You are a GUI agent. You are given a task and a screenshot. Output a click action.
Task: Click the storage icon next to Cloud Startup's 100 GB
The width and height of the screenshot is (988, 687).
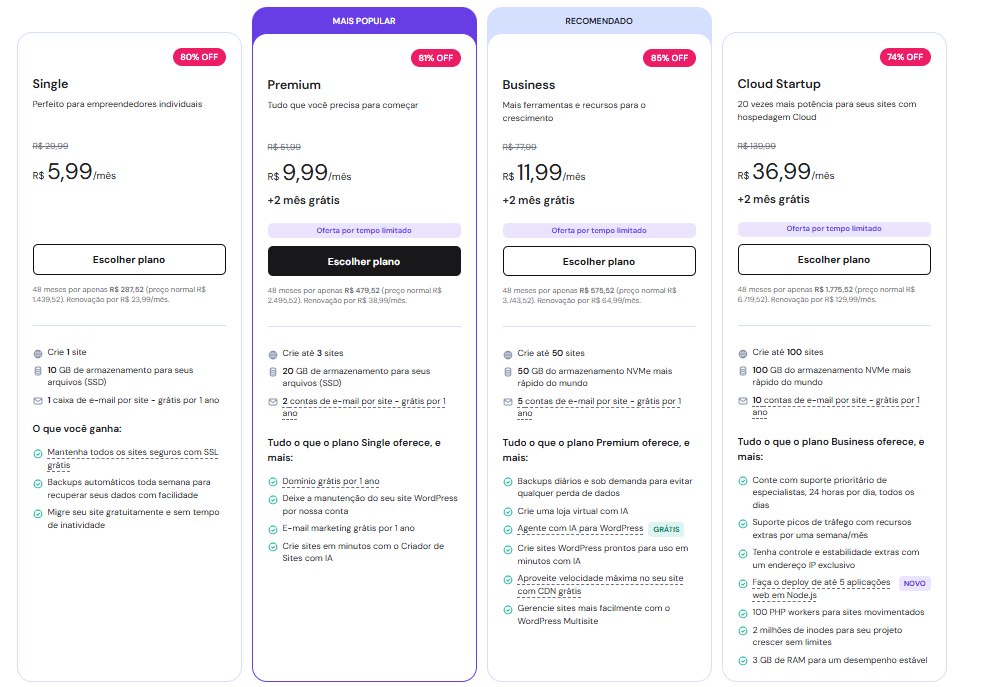tap(743, 371)
